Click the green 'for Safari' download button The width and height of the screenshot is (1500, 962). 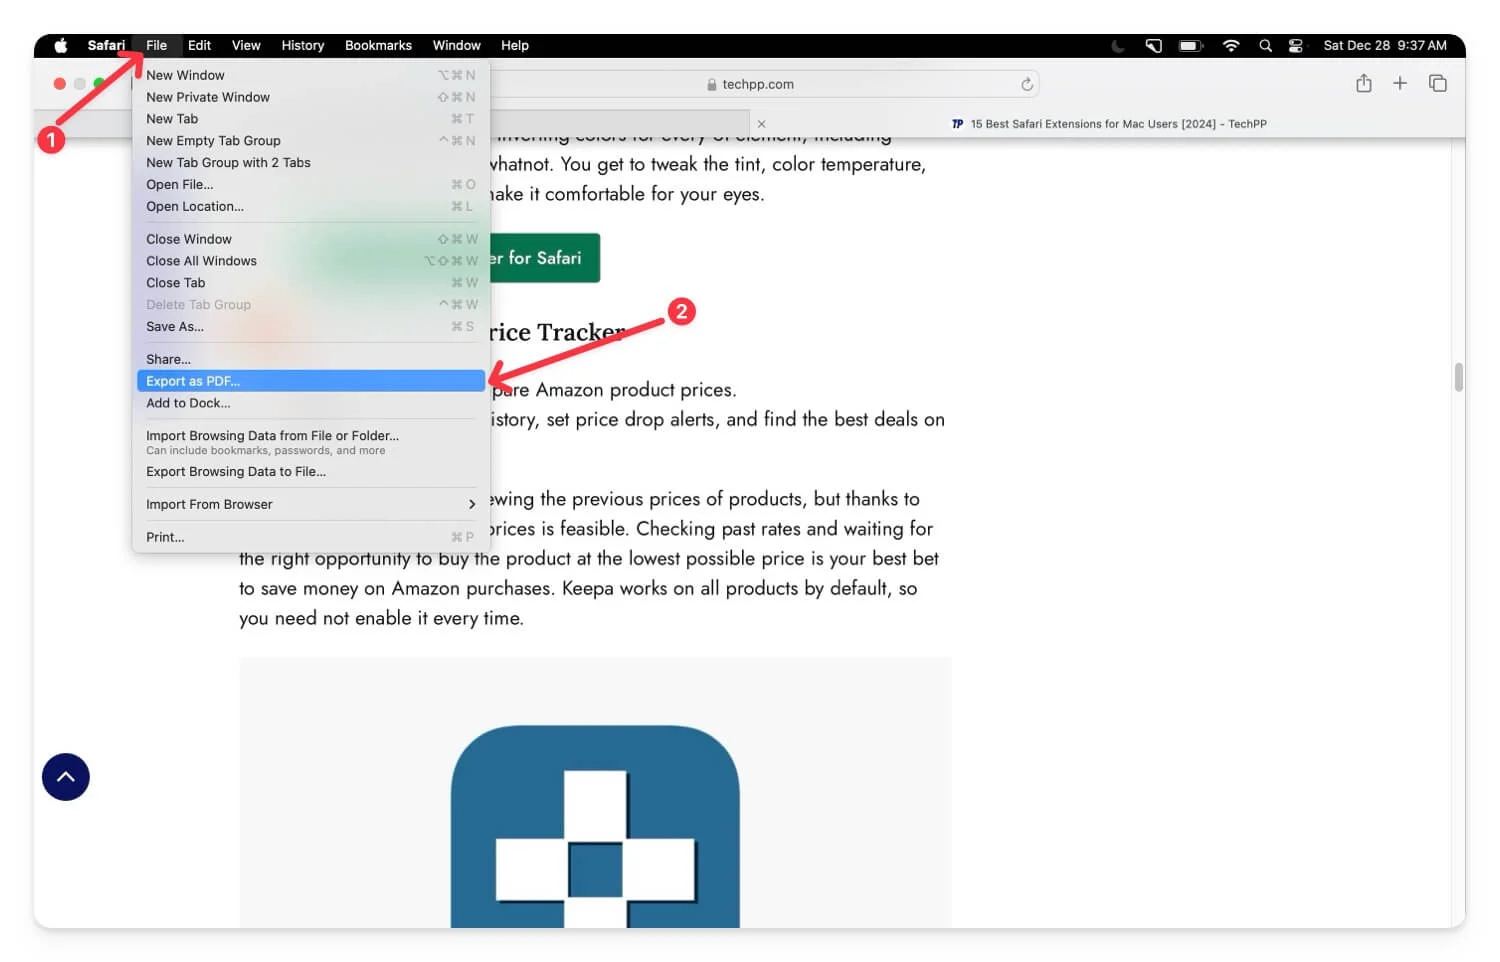[544, 258]
